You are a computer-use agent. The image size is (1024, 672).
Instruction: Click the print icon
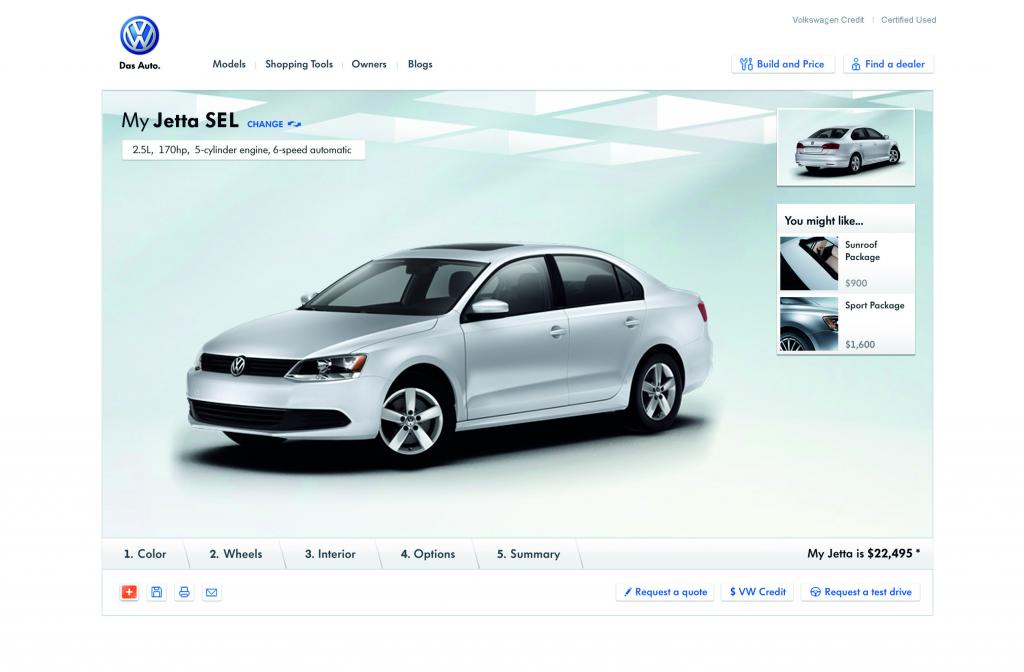(184, 592)
